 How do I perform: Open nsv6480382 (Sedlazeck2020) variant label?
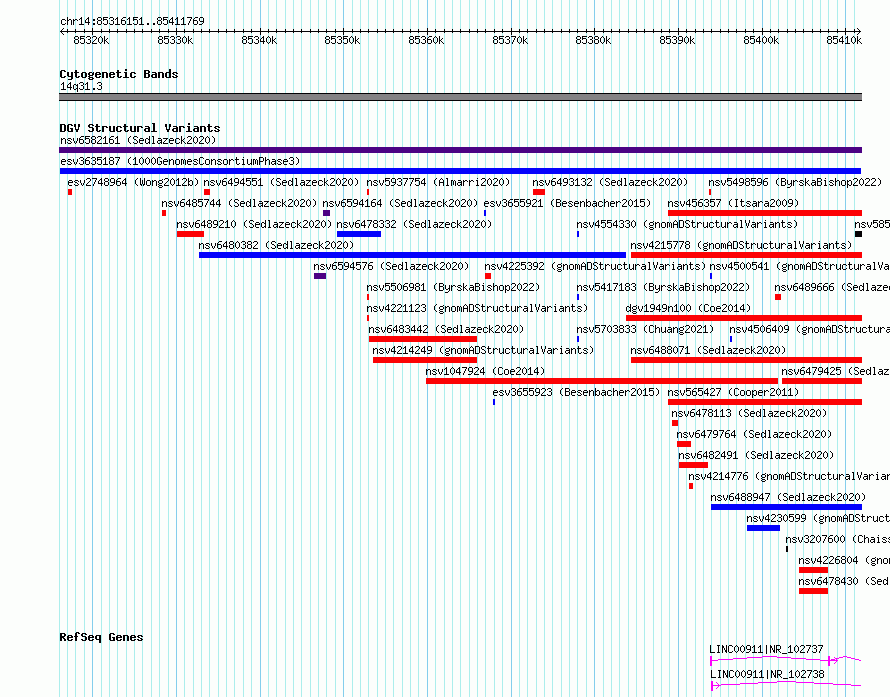point(276,245)
